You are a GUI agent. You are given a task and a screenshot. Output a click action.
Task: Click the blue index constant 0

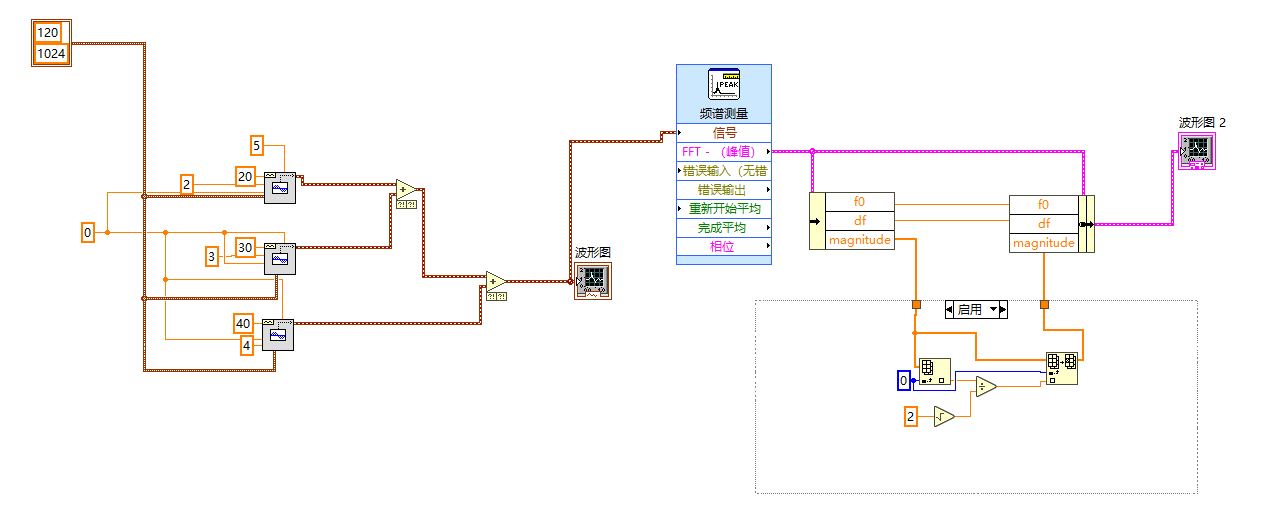904,381
